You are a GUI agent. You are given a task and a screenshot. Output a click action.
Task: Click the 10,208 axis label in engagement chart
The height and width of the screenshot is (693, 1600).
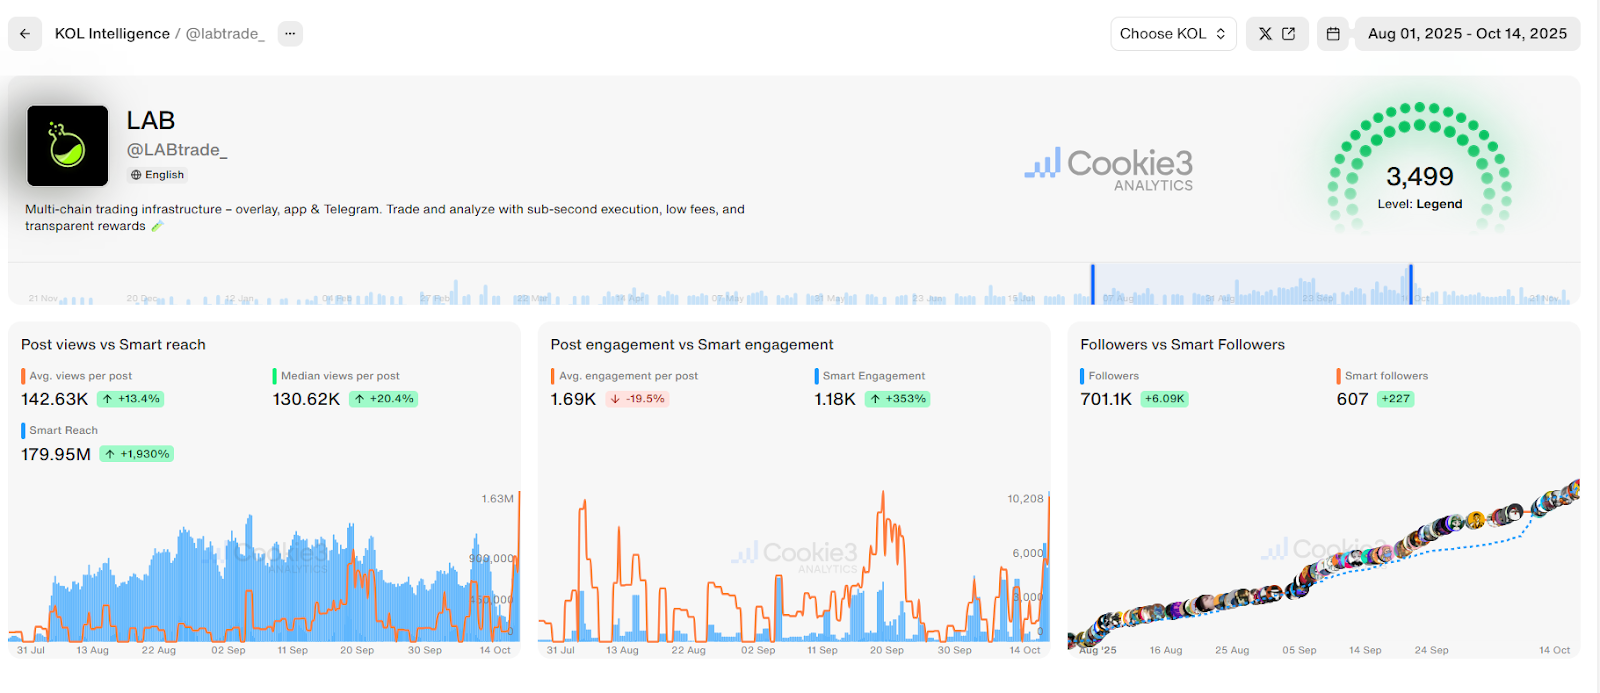click(x=1025, y=499)
